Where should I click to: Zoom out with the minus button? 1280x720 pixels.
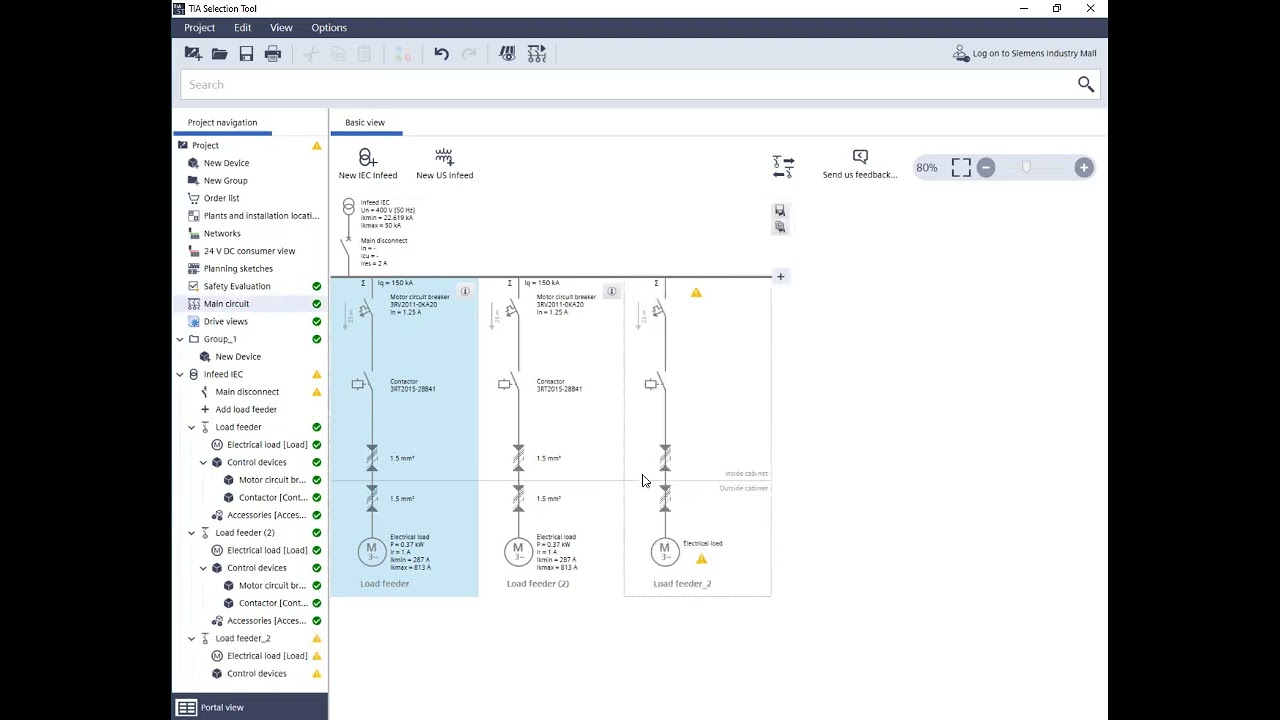click(x=986, y=168)
